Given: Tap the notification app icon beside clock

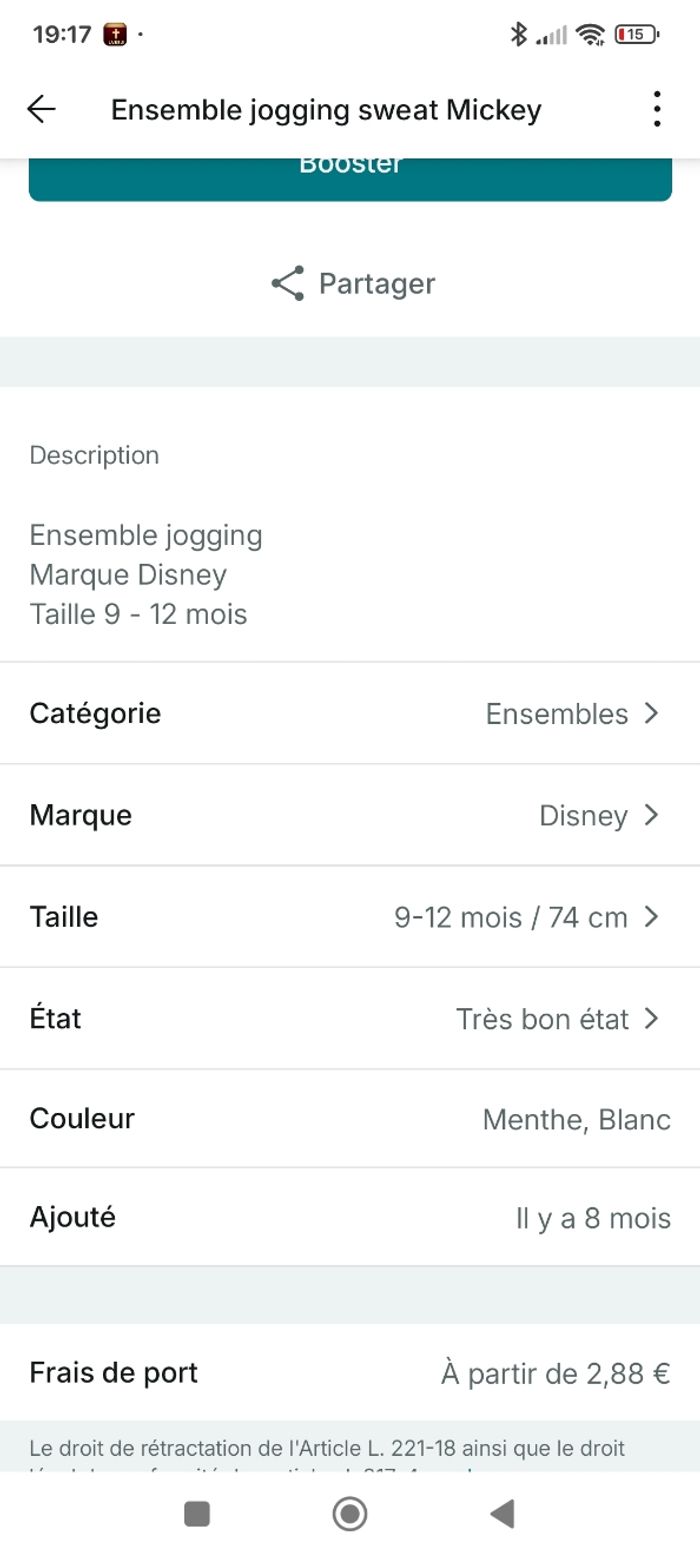Looking at the screenshot, I should 115,34.
